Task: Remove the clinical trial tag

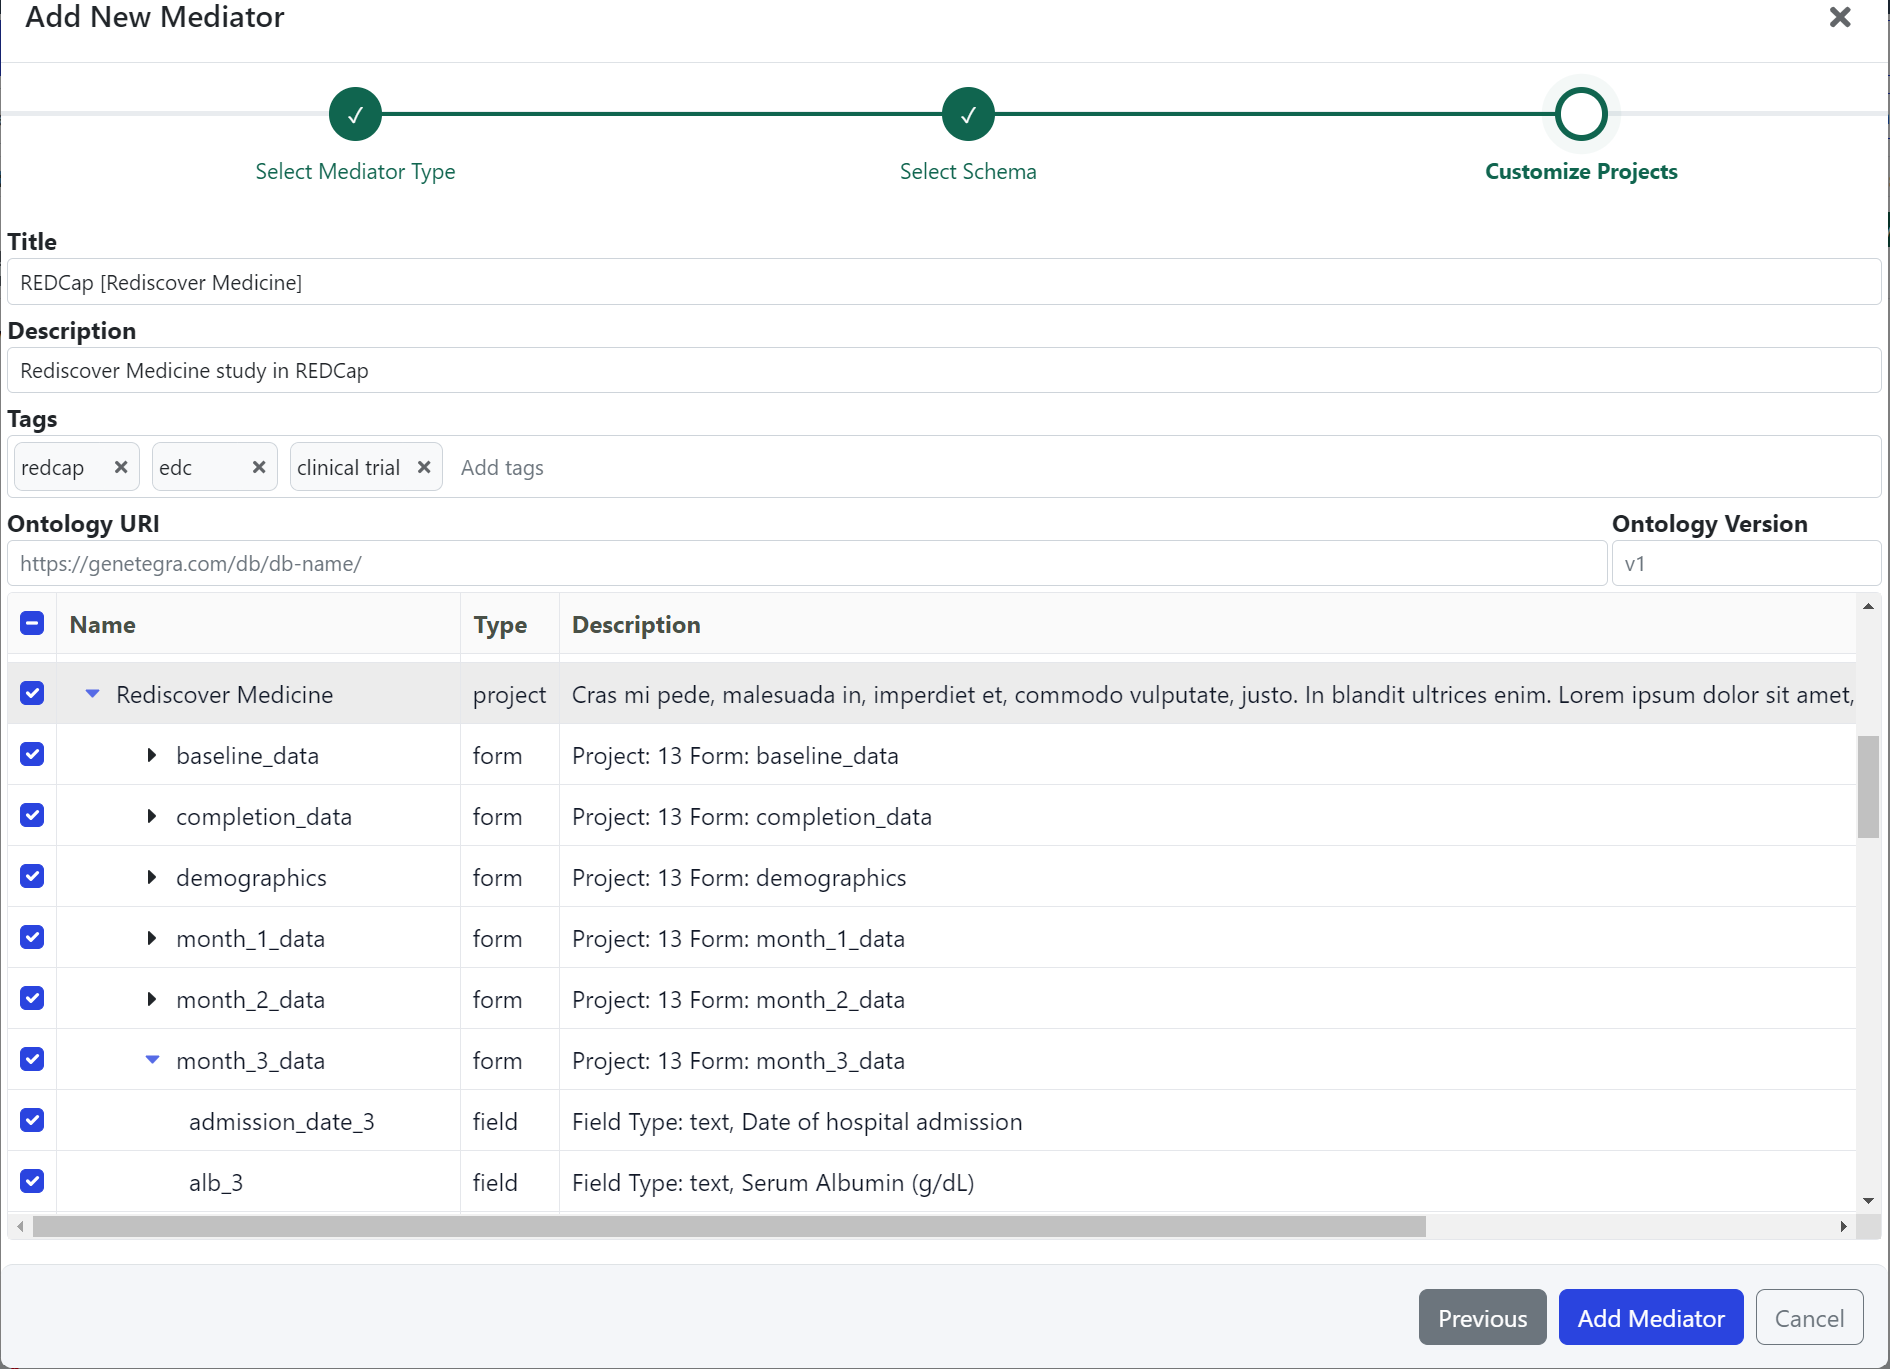Action: pyautogui.click(x=424, y=467)
